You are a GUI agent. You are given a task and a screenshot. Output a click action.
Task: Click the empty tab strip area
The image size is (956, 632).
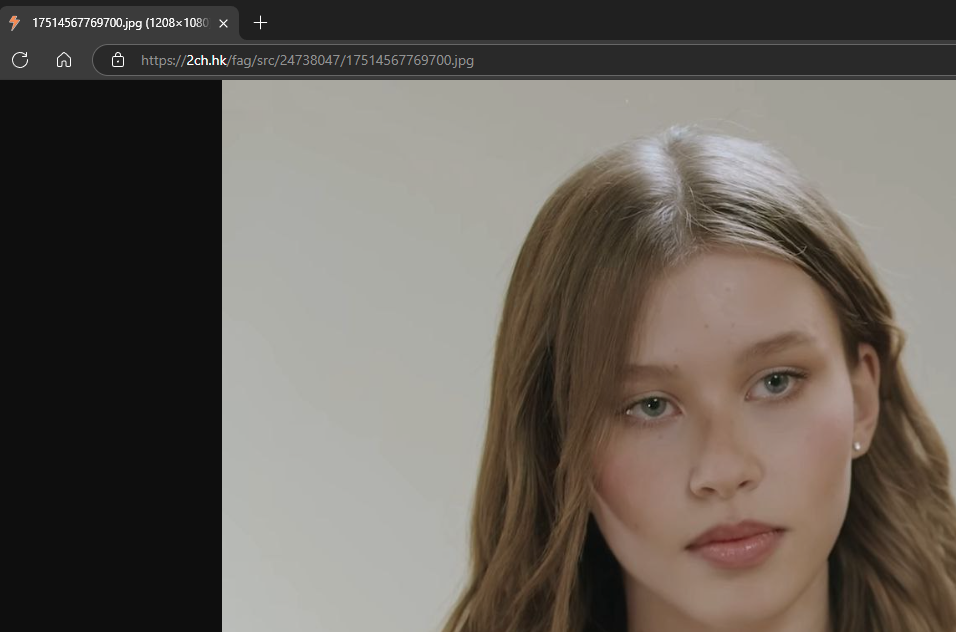coord(600,22)
